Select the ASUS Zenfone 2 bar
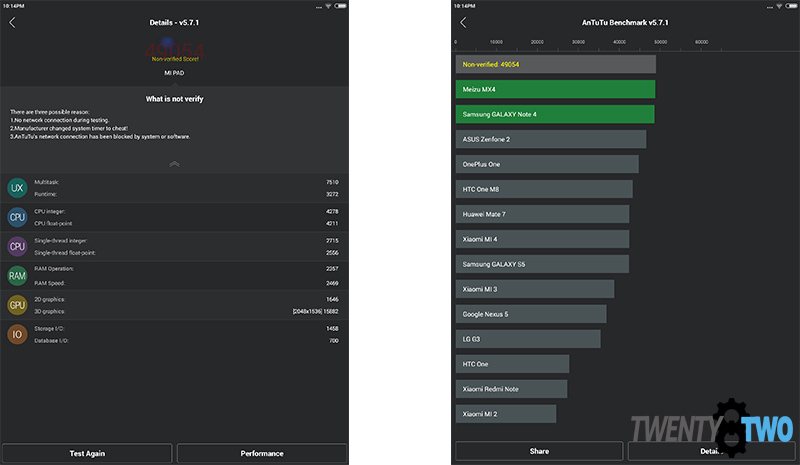This screenshot has height=465, width=800. (x=551, y=139)
